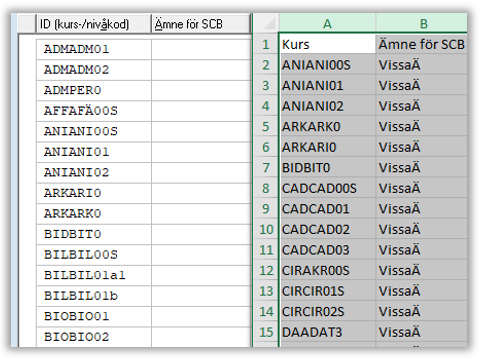Click Excel cell 'CIRAKR00S'
The height and width of the screenshot is (361, 481).
click(327, 270)
